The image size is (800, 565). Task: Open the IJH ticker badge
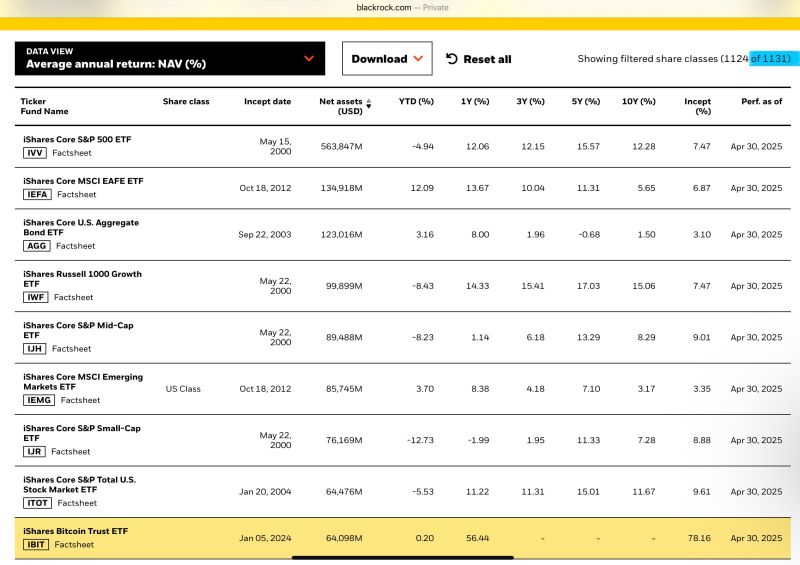(x=35, y=349)
